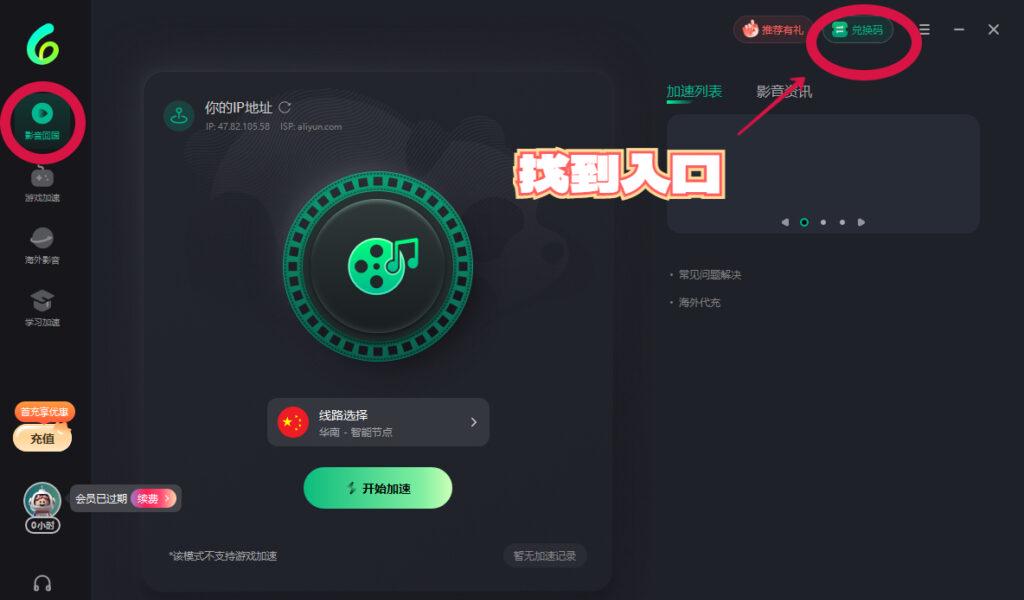Open the 影音加速 sidebar section
Image resolution: width=1024 pixels, height=600 pixels.
click(42, 121)
